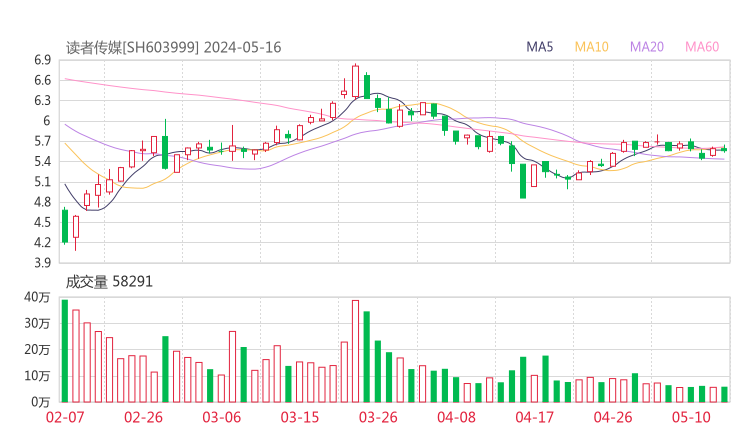Click the 4.5 price axis label

tap(42, 222)
